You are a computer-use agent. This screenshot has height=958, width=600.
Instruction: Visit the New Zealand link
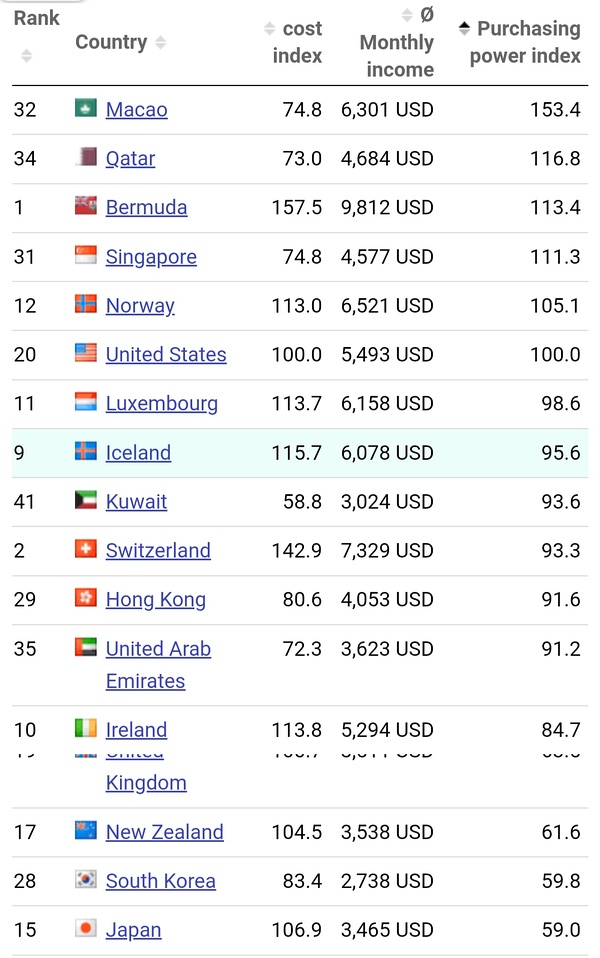(164, 832)
